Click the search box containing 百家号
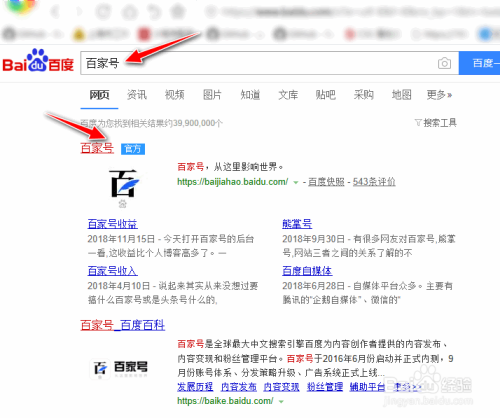The height and width of the screenshot is (418, 500). tap(269, 63)
